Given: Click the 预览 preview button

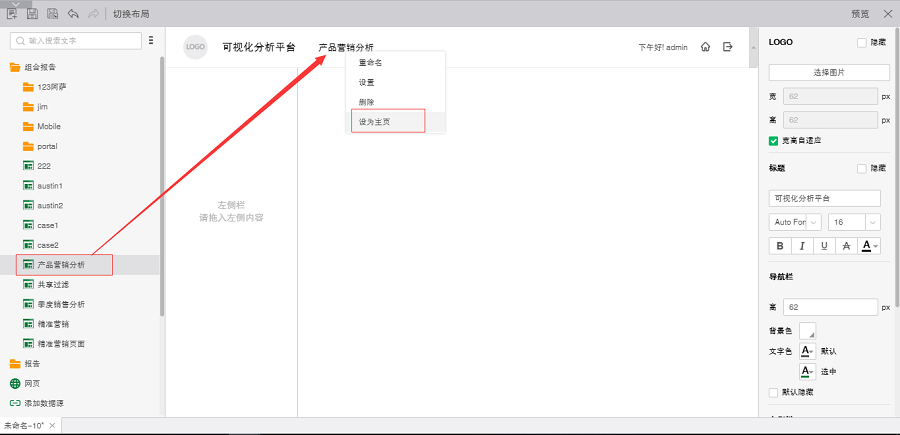Looking at the screenshot, I should point(860,14).
